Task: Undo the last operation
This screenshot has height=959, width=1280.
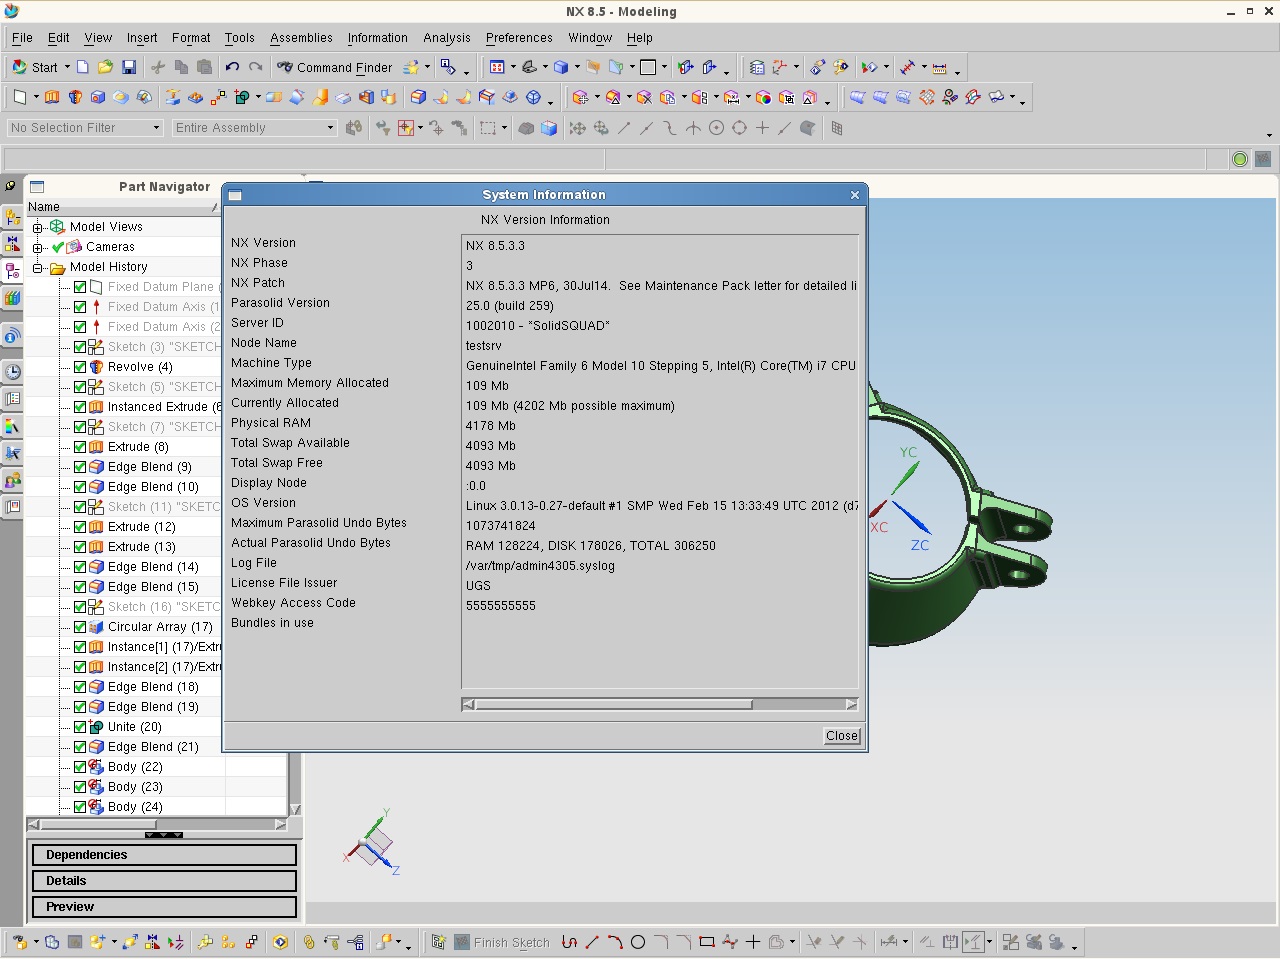Action: 232,68
